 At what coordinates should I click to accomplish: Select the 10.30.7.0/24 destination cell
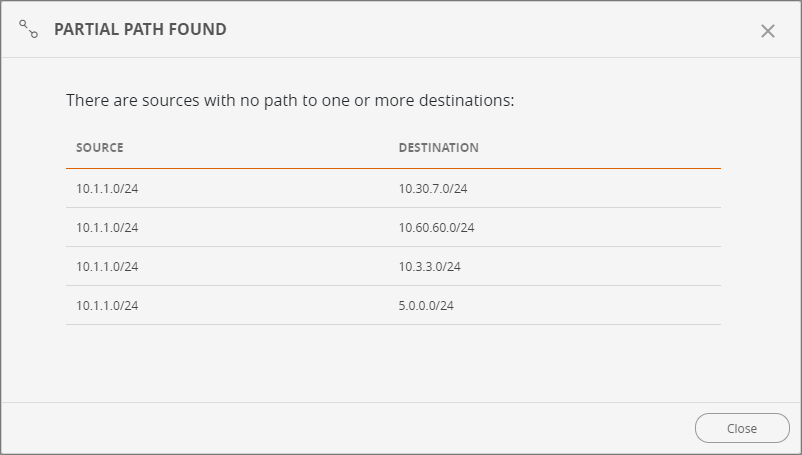coord(433,188)
